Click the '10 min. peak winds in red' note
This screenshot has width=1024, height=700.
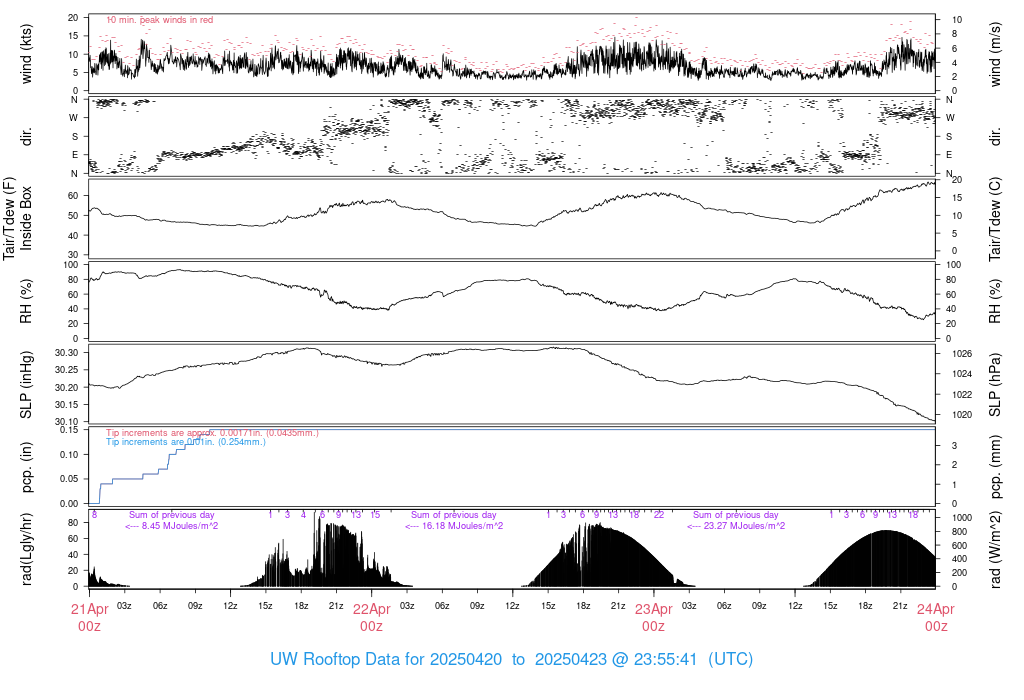pyautogui.click(x=160, y=20)
